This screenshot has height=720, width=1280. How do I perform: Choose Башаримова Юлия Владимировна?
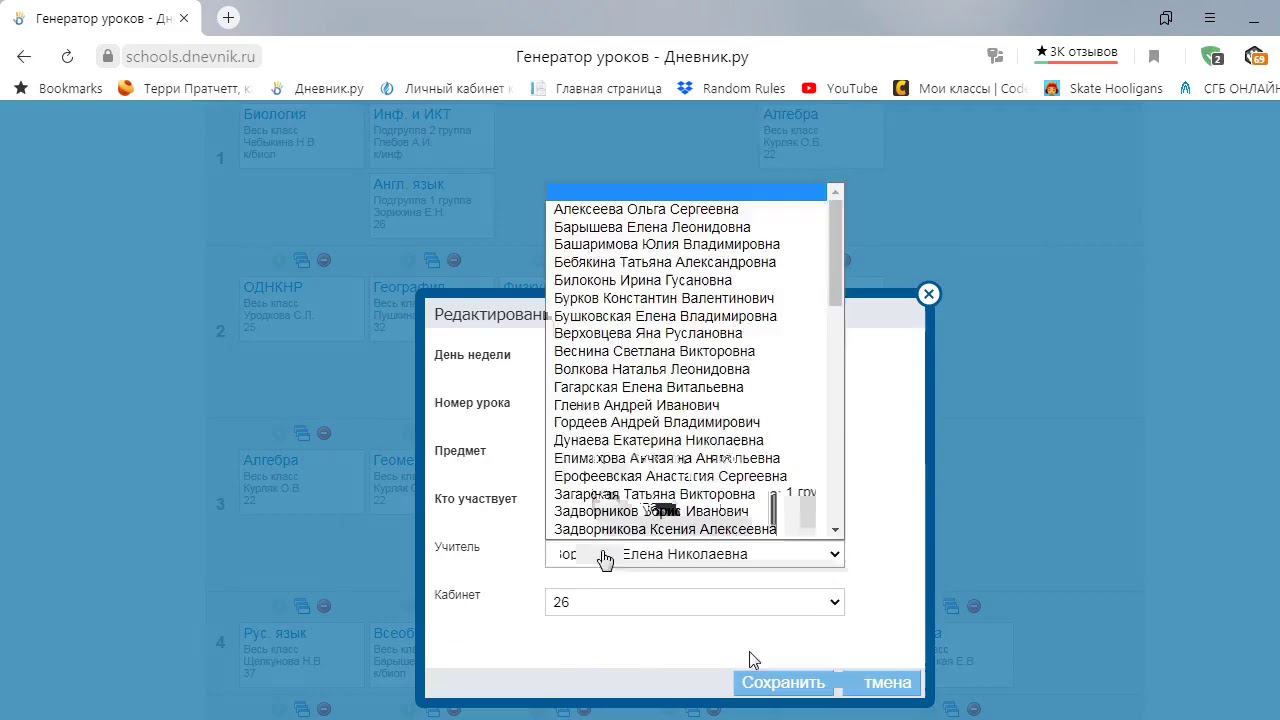coord(687,244)
